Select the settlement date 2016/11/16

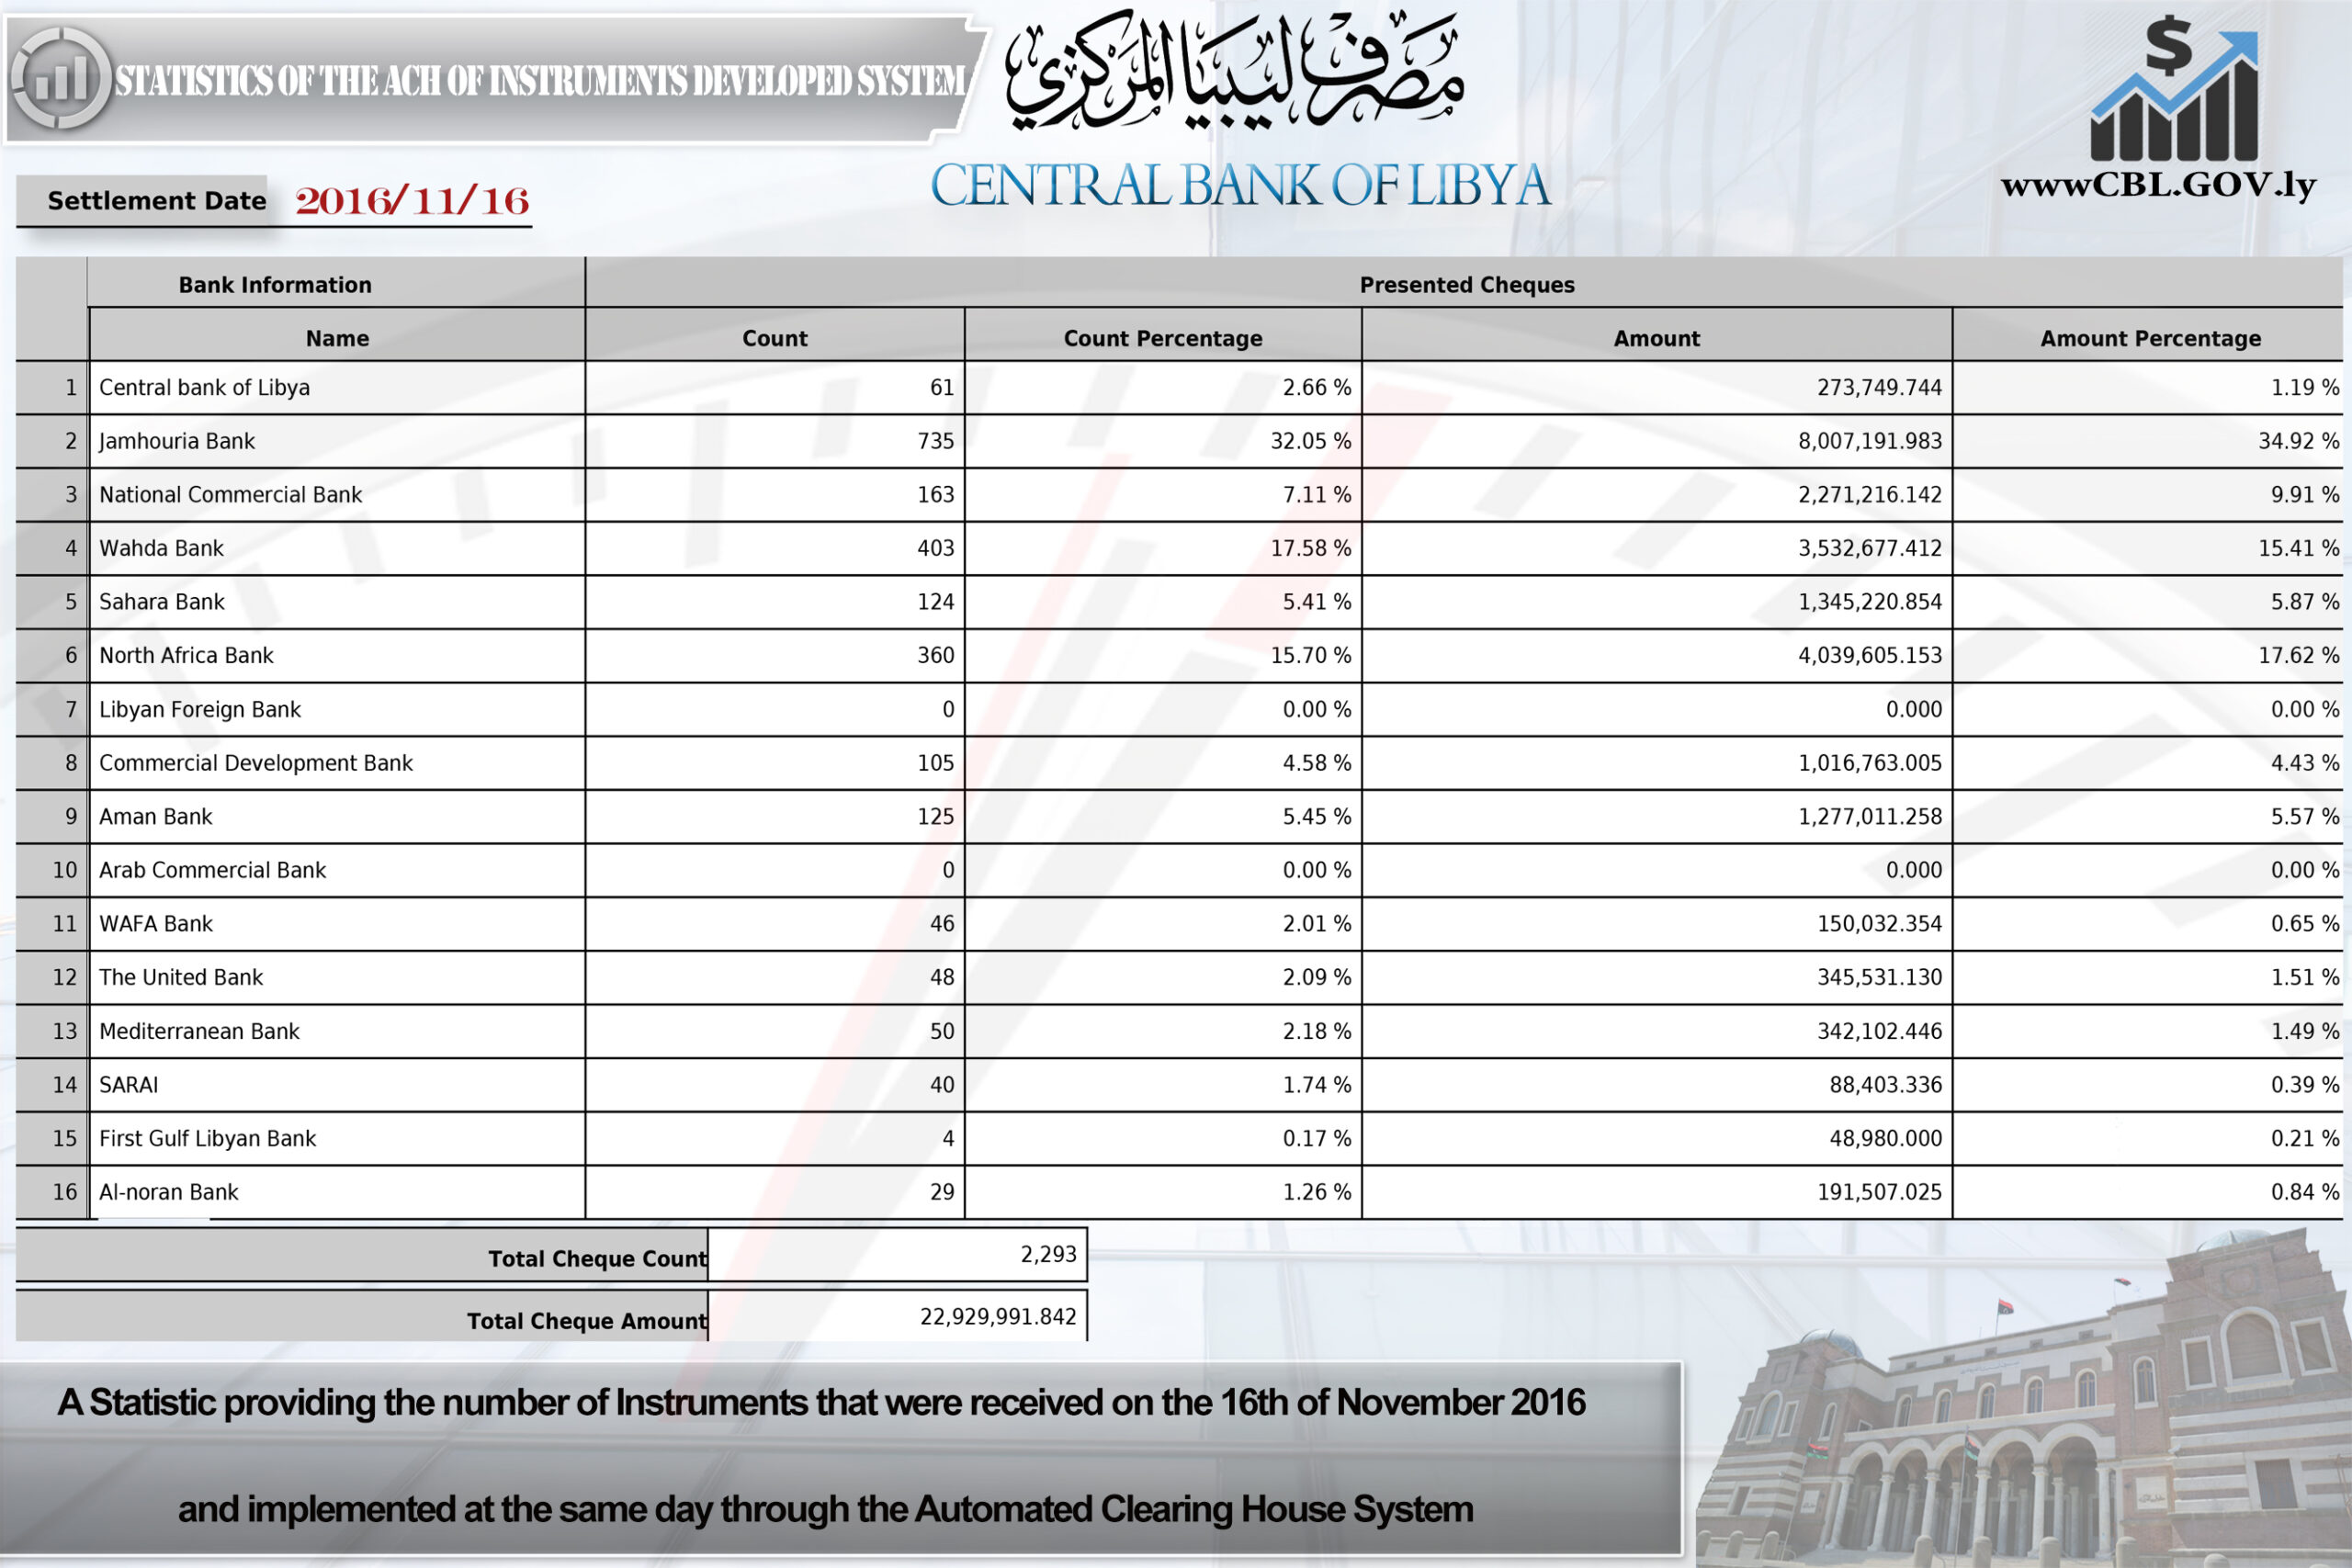click(412, 201)
